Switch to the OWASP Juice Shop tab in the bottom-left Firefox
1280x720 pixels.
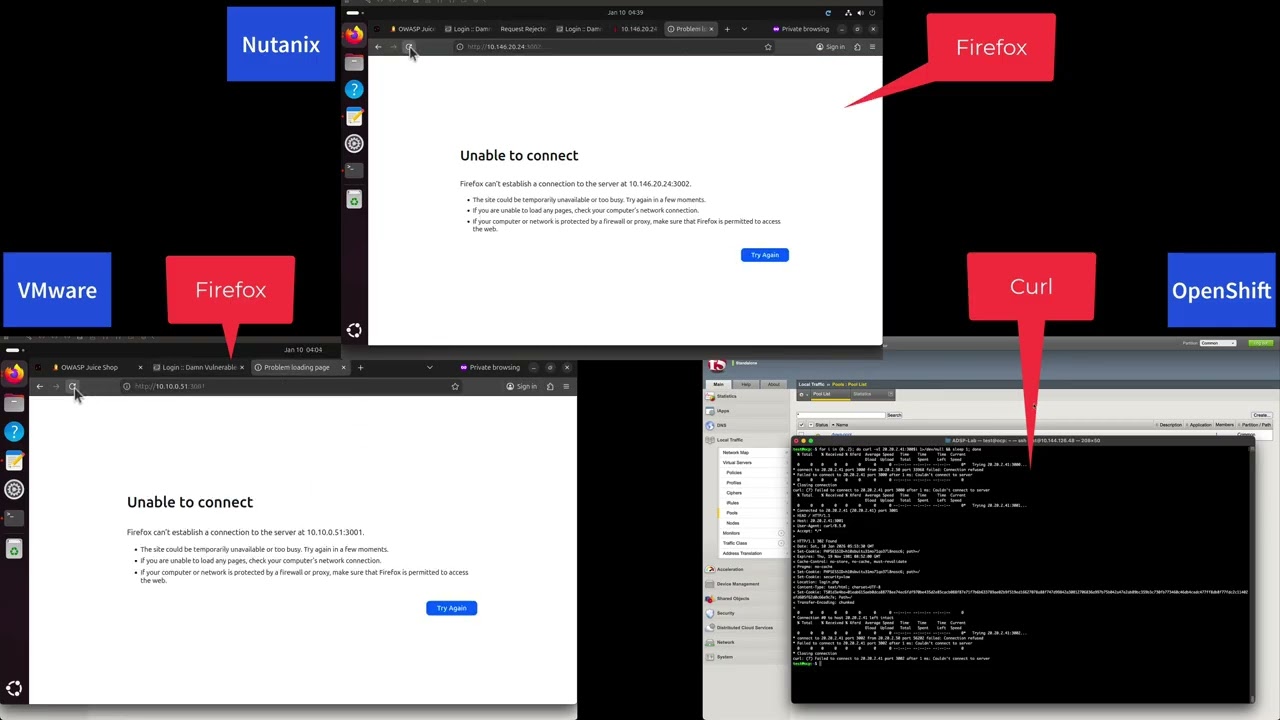(96, 367)
